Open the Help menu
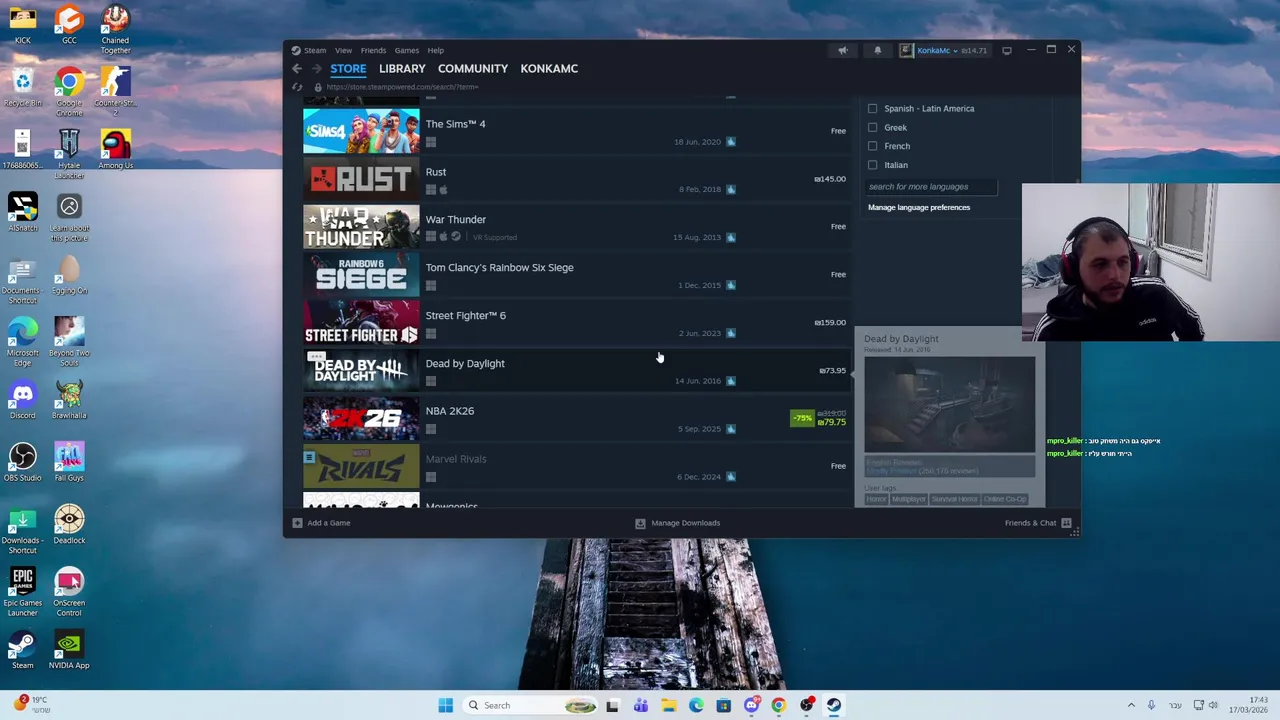Viewport: 1280px width, 720px height. click(x=436, y=50)
